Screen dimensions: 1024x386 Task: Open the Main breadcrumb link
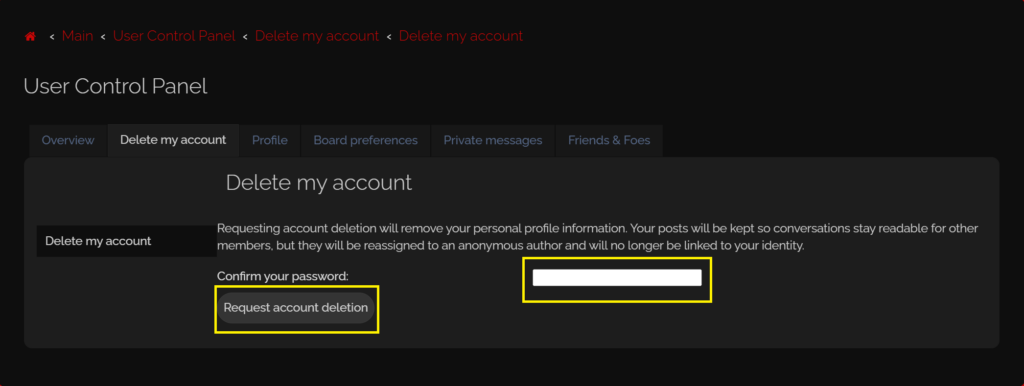pyautogui.click(x=77, y=36)
